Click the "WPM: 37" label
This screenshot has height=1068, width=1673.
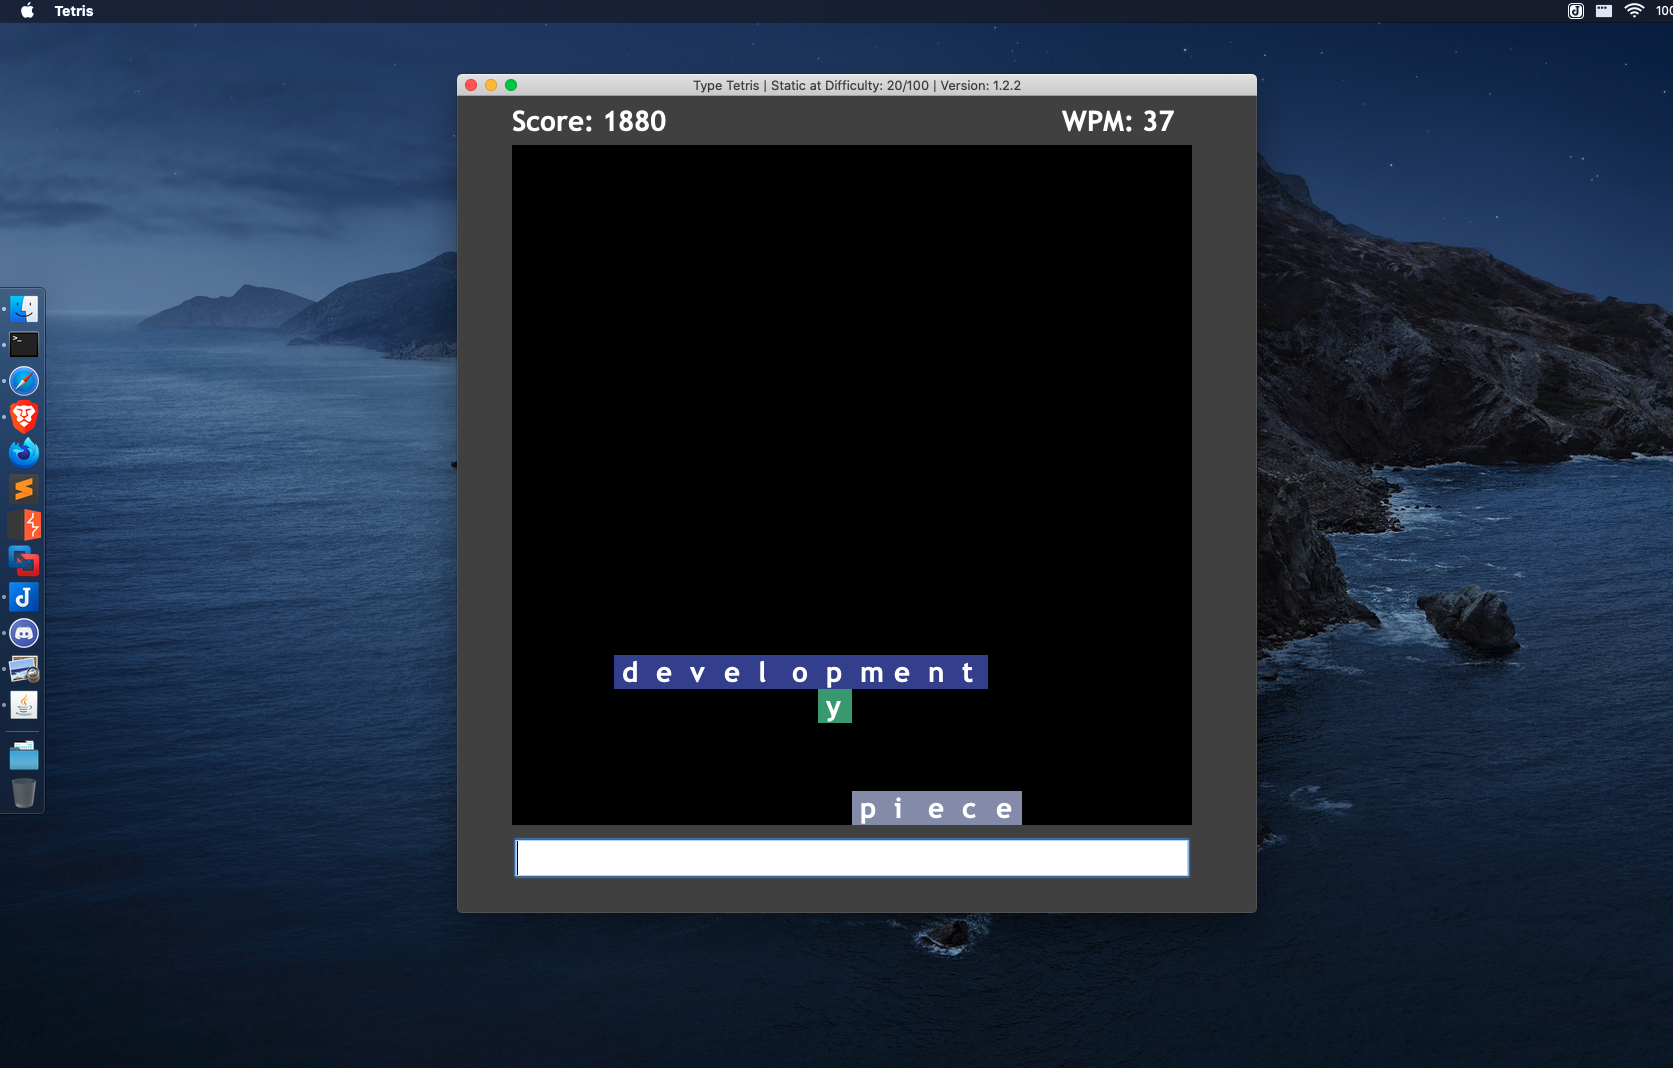(1118, 121)
